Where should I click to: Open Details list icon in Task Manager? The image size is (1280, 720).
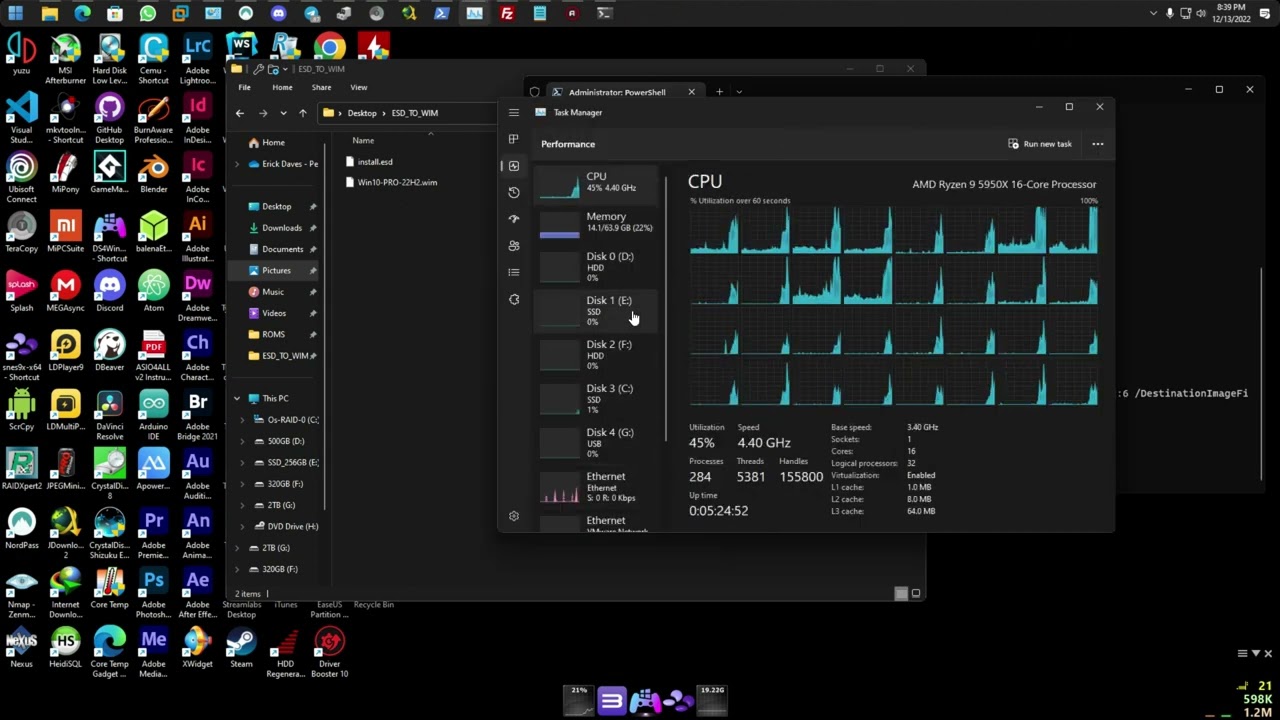pos(513,272)
